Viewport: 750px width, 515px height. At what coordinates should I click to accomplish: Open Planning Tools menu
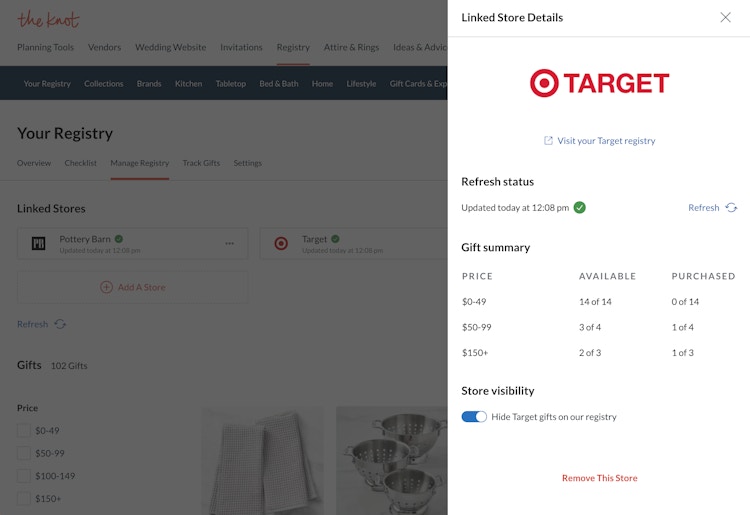(x=45, y=47)
